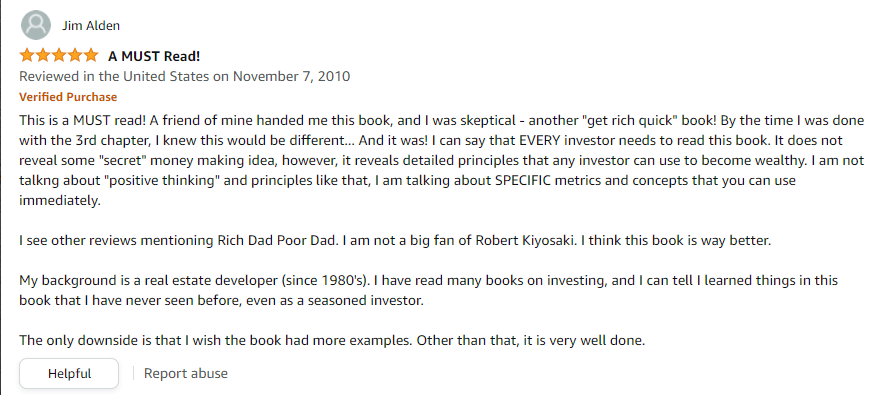Click the fourth orange rating star

point(75,56)
